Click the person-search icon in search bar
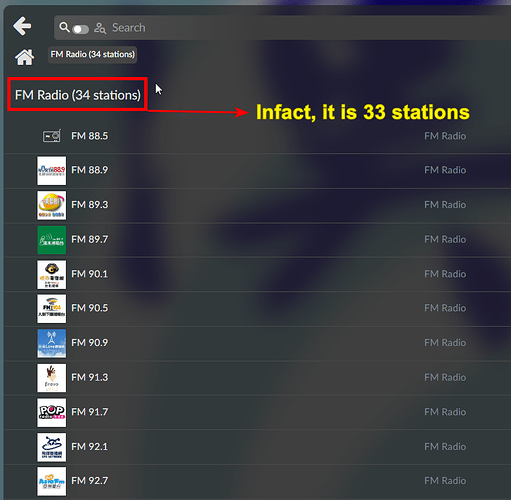Viewport: 511px width, 500px height. coord(100,28)
